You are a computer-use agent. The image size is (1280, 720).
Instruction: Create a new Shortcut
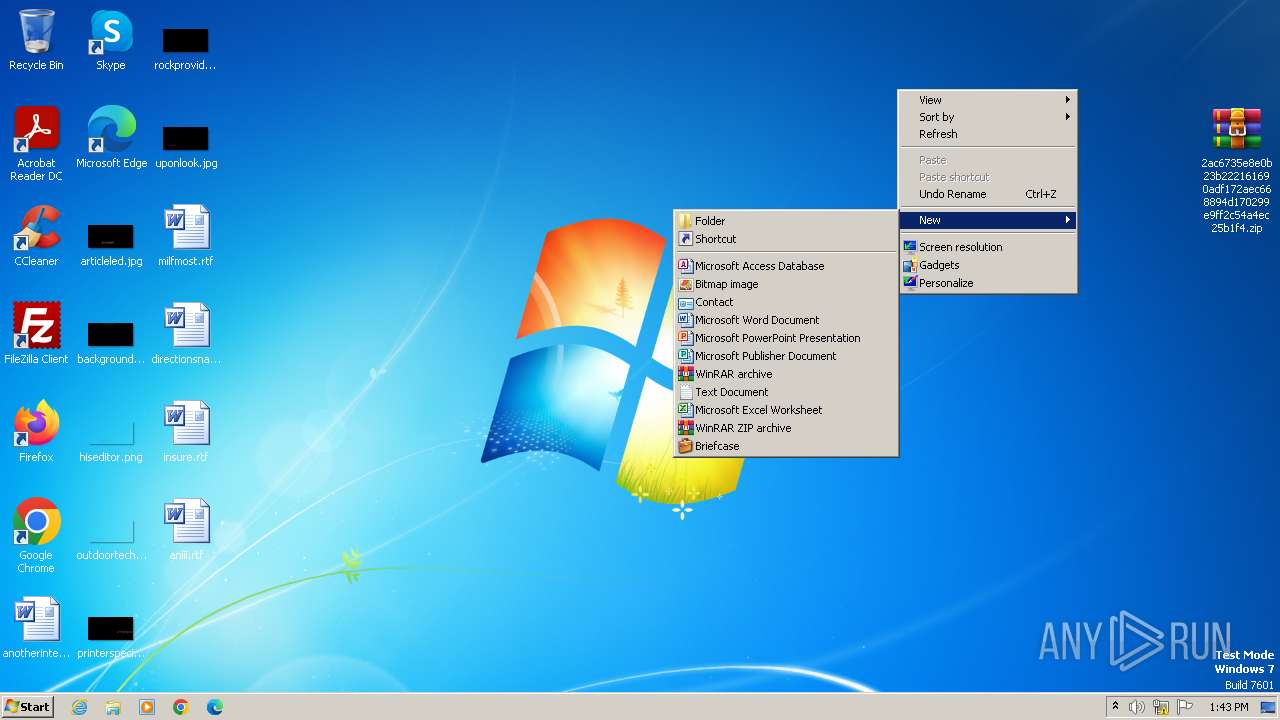pos(786,239)
